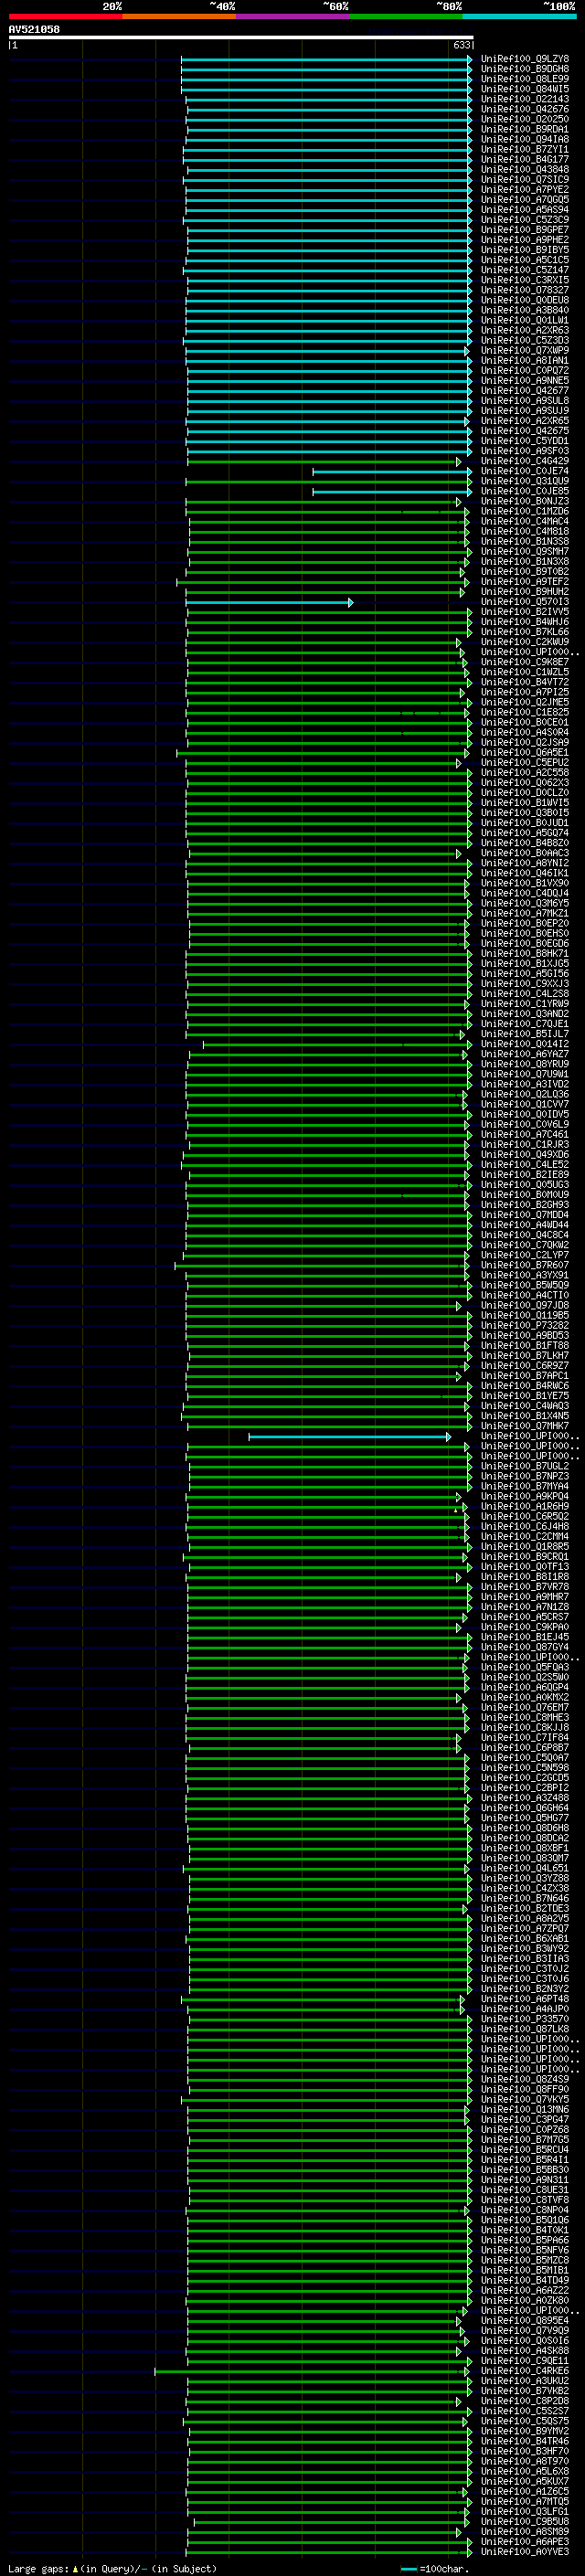Screen dimensions: 585x2576
Task: Open hit UniRef100_B7UGL2
Action: click(525, 1466)
